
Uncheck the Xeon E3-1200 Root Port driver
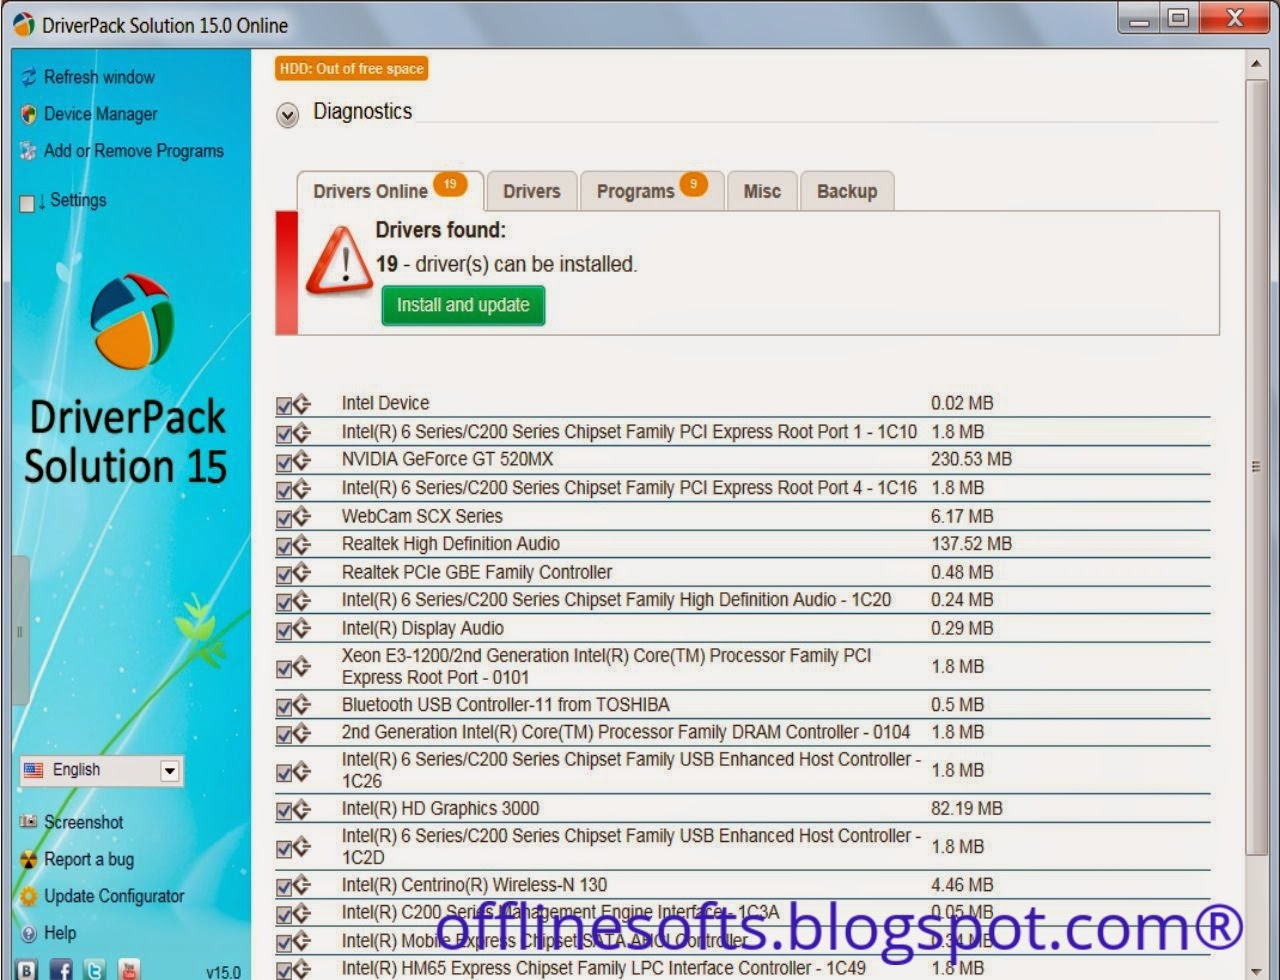coord(284,668)
